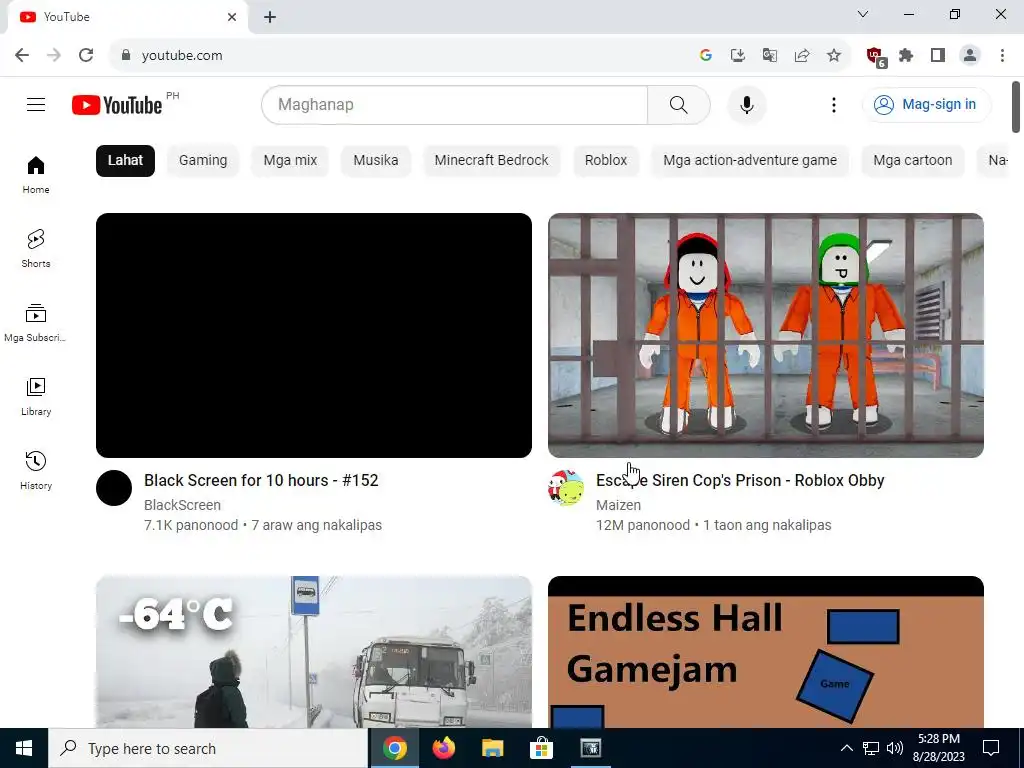Go forward with browser forward arrow
This screenshot has height=768, width=1024.
(x=54, y=55)
